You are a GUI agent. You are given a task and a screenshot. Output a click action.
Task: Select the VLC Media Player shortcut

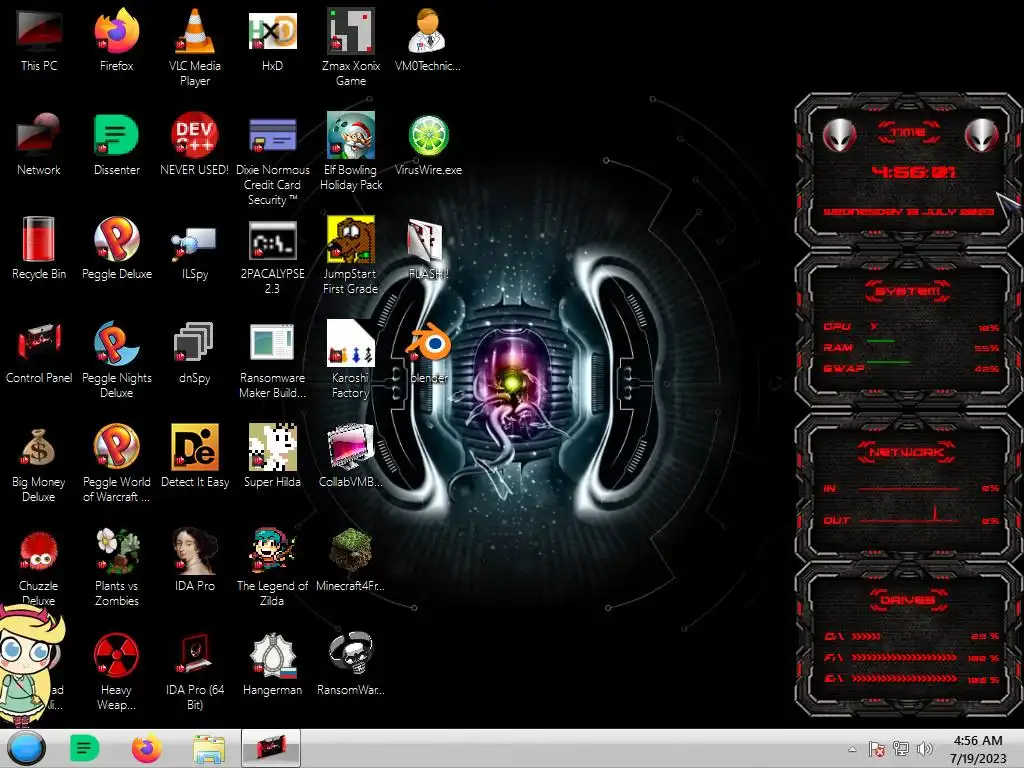tap(195, 47)
